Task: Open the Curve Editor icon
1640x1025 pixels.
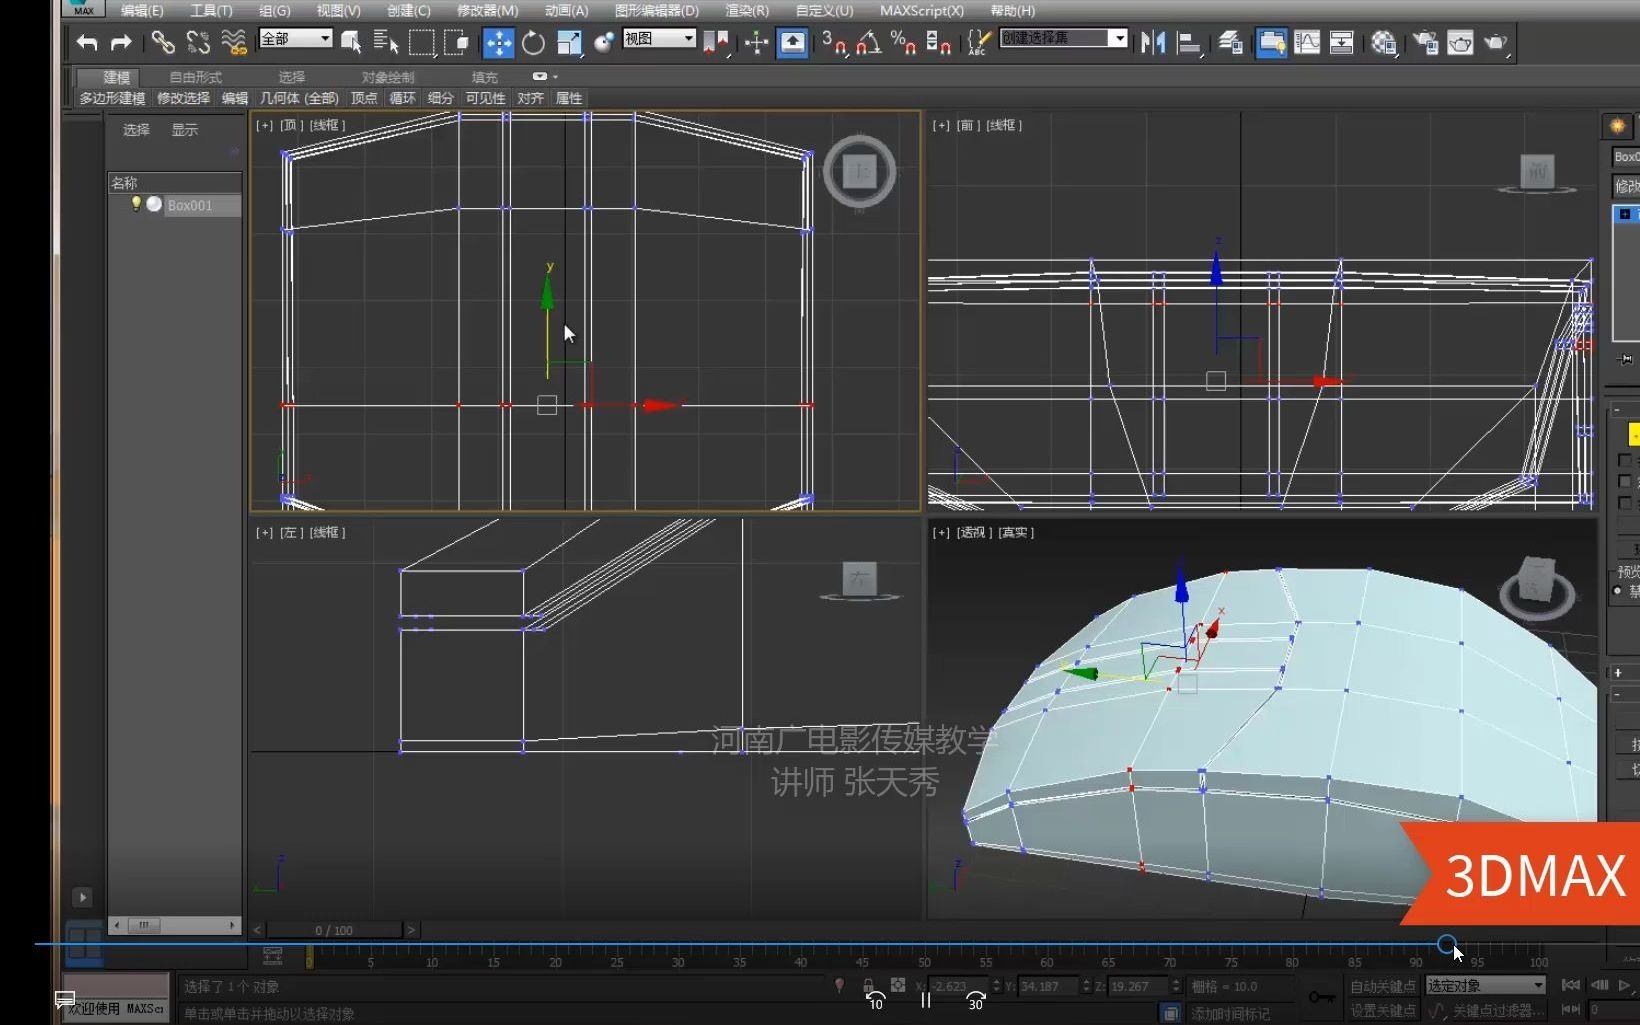Action: click(1307, 42)
